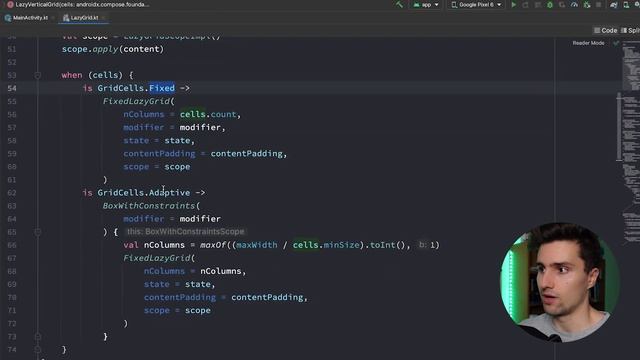
Task: Click the fold end marker at line 74
Action: coord(38,349)
